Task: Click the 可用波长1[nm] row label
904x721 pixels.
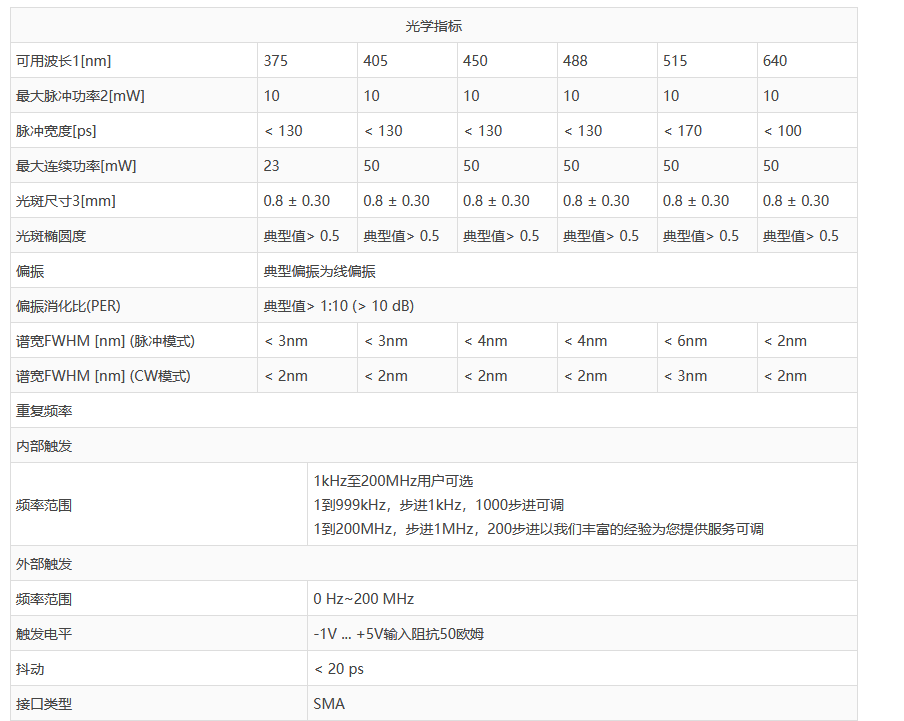Action: [x=64, y=61]
